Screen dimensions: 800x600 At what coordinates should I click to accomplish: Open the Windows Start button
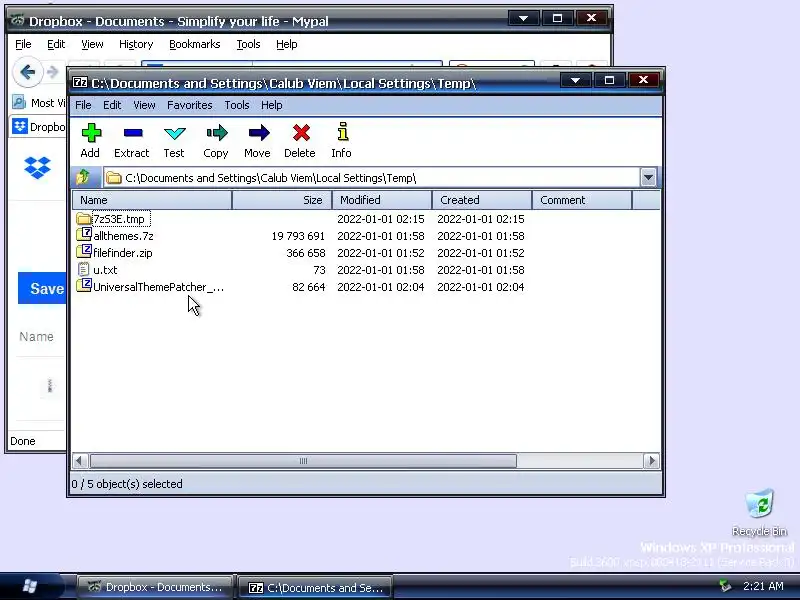pyautogui.click(x=29, y=586)
